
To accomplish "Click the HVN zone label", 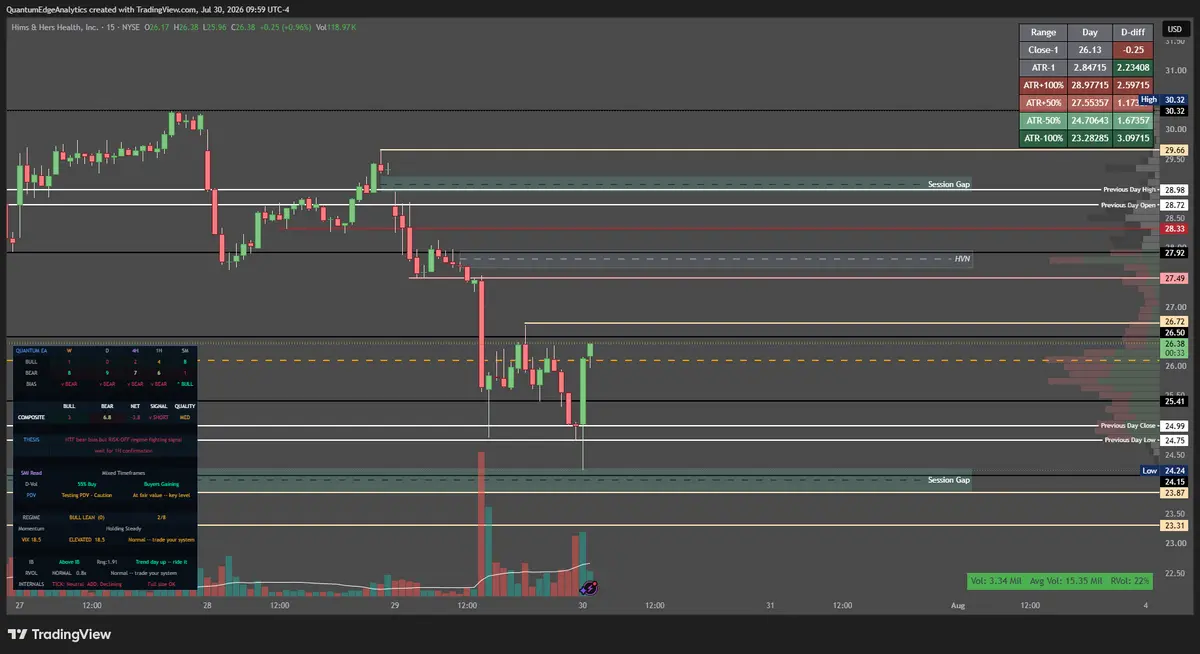I will click(x=962, y=258).
